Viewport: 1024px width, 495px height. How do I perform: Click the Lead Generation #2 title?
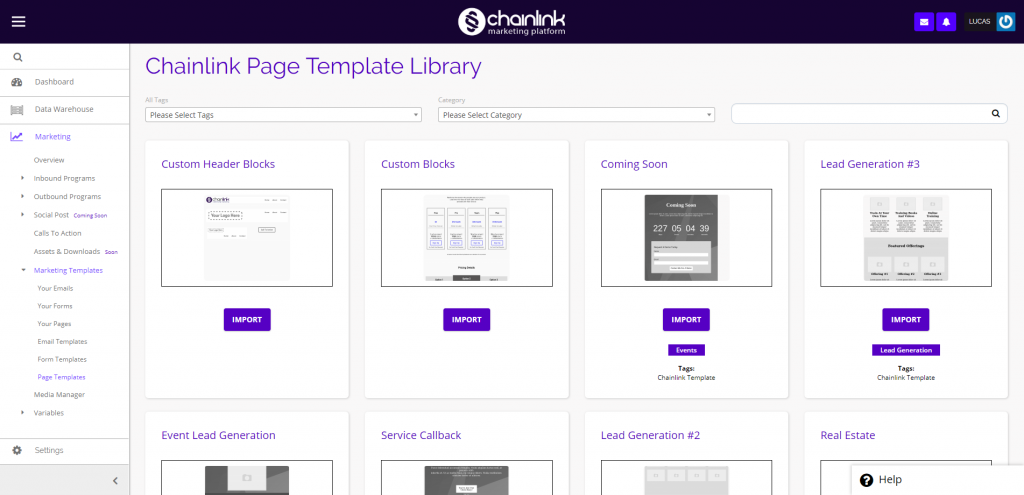[x=650, y=435]
